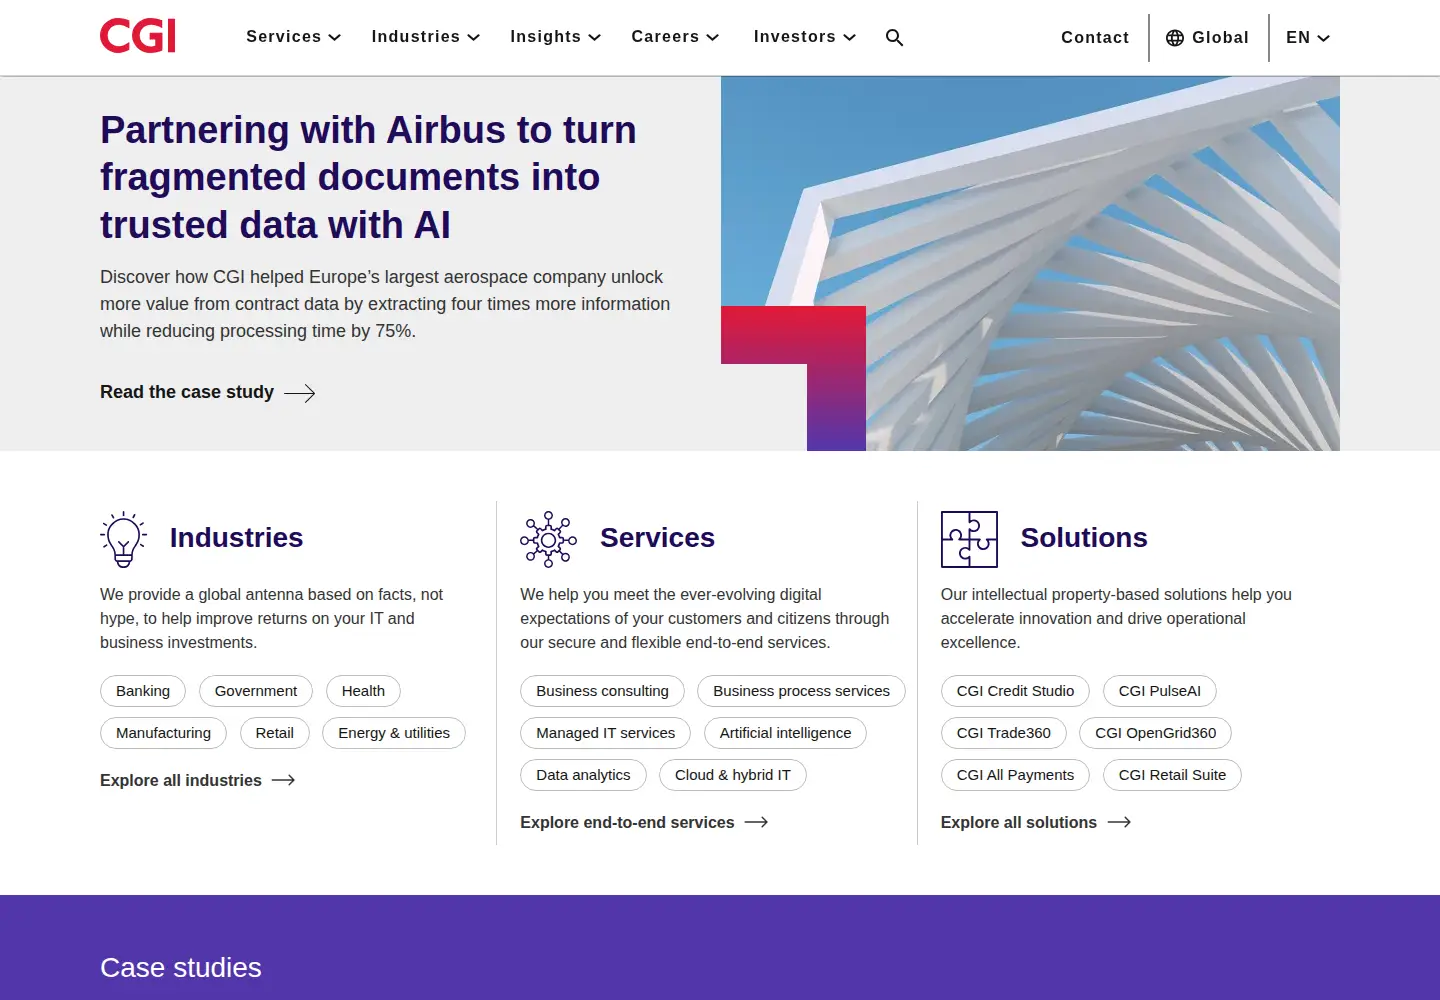
Task: Click the Airbus hero architectural image
Action: pyautogui.click(x=1030, y=264)
